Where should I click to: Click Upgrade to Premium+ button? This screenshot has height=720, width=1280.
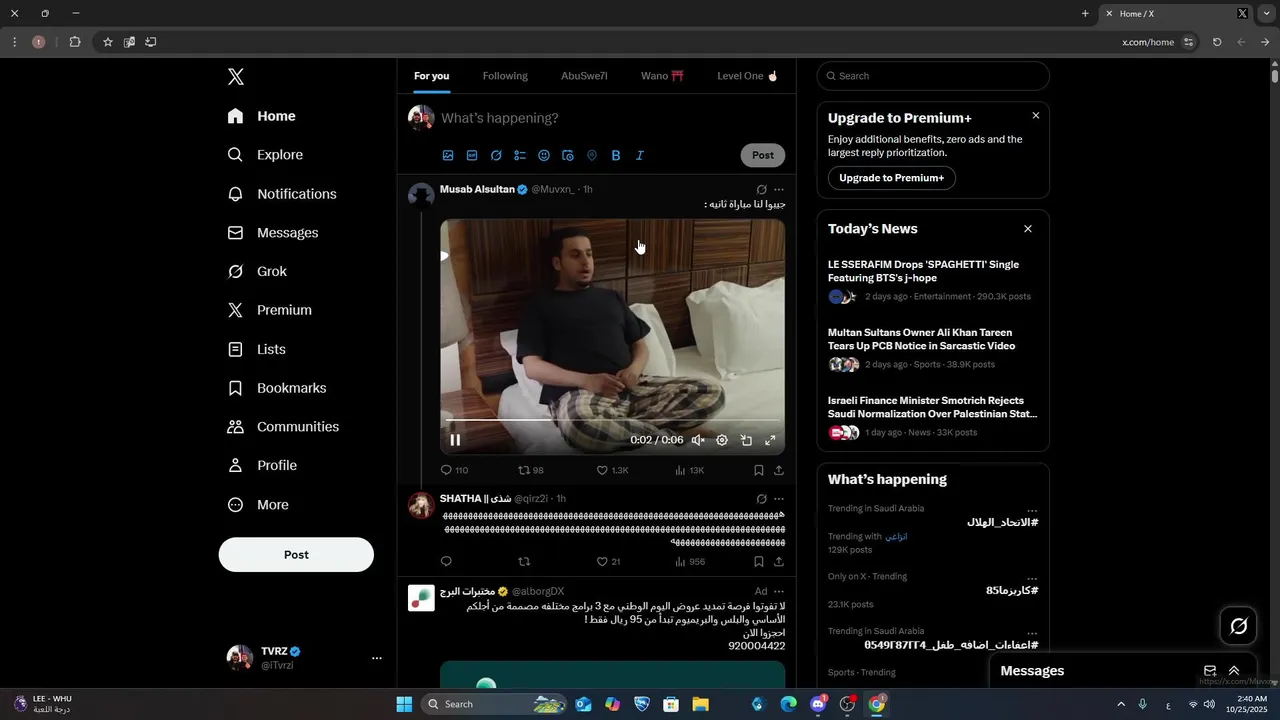click(892, 178)
